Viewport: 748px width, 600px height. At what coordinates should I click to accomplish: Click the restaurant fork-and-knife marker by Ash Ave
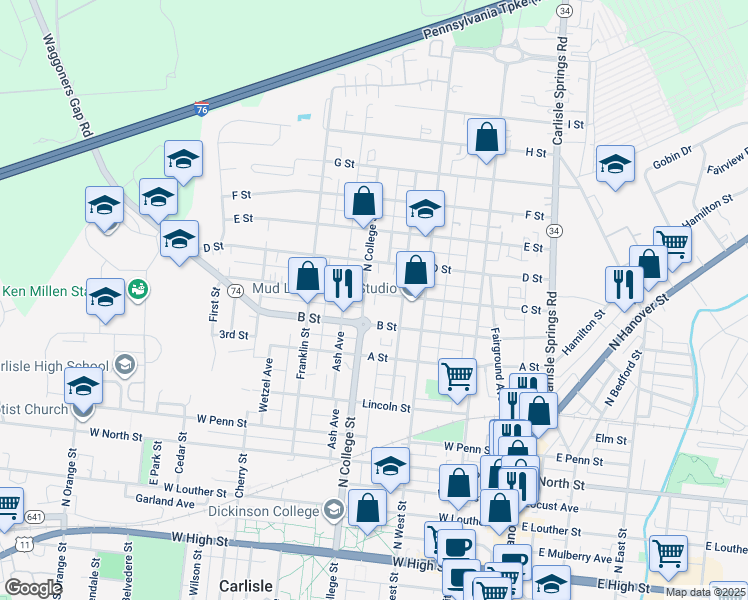click(344, 284)
